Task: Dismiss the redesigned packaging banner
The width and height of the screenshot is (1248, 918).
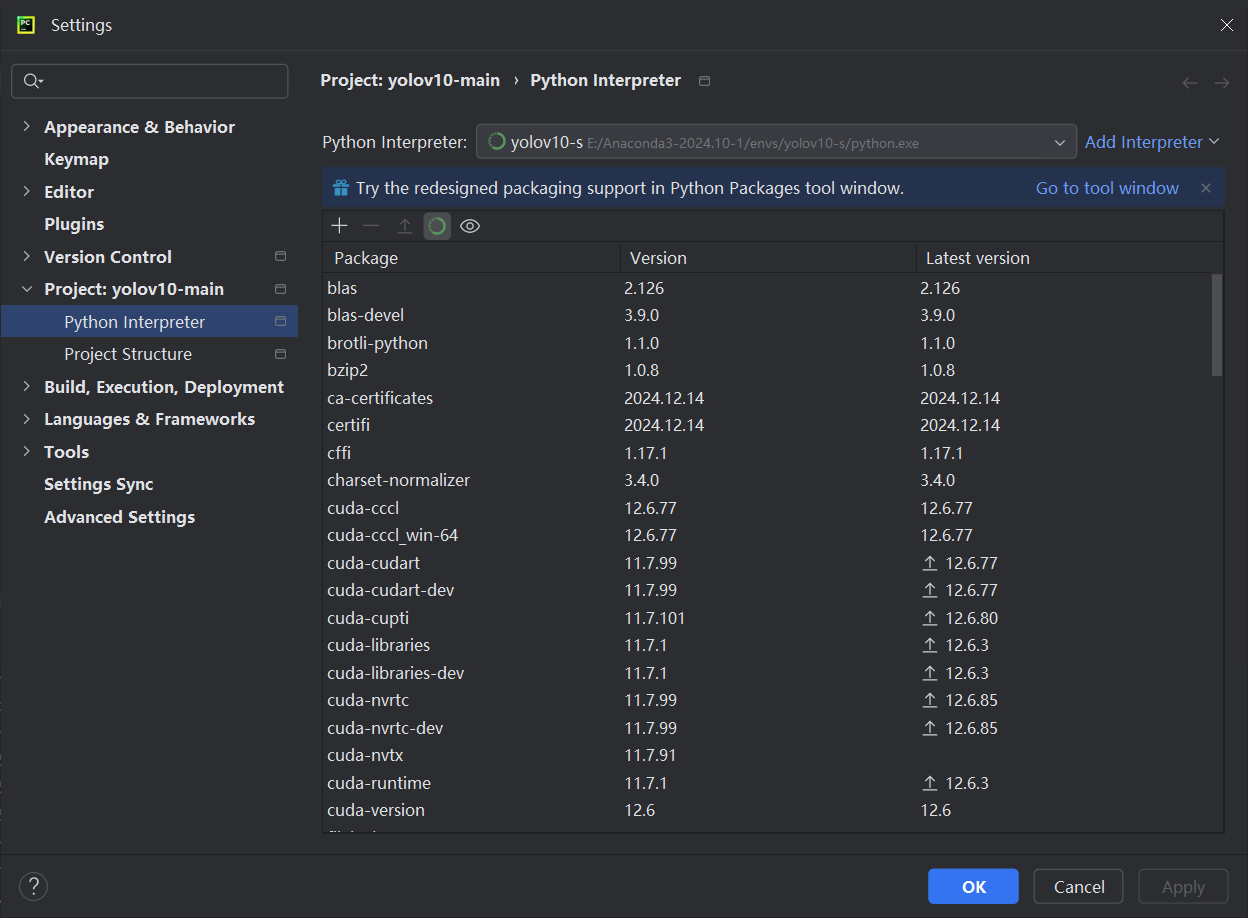Action: point(1206,188)
